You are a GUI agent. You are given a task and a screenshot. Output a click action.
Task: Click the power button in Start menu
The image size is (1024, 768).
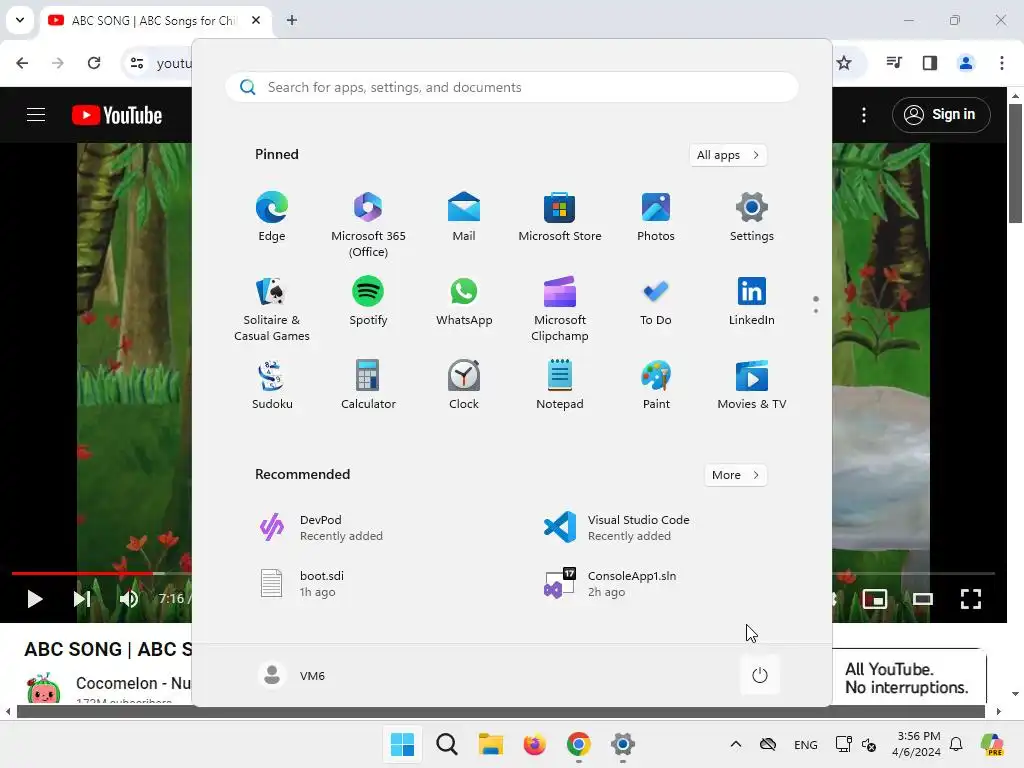coord(760,675)
